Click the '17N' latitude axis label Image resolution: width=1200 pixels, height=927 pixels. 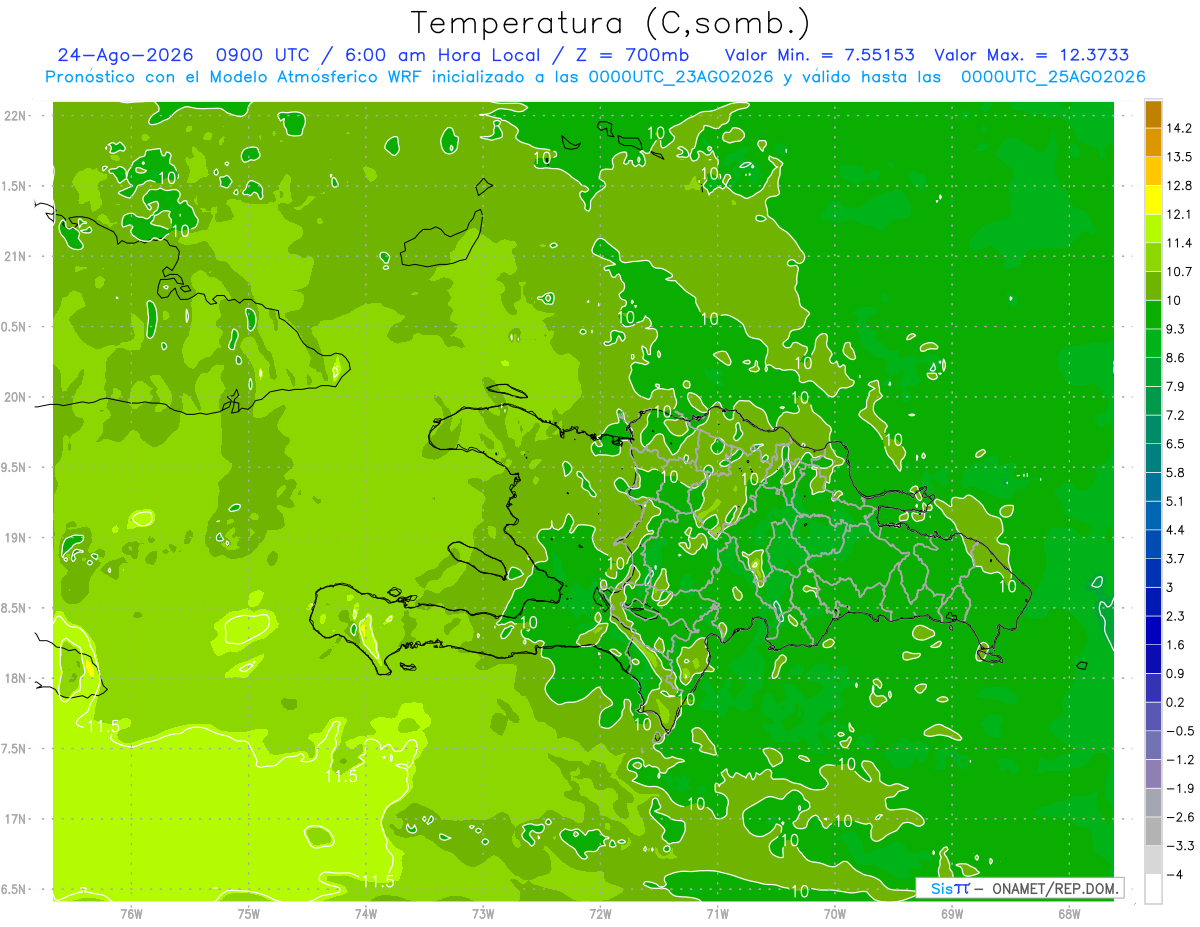[x=14, y=819]
